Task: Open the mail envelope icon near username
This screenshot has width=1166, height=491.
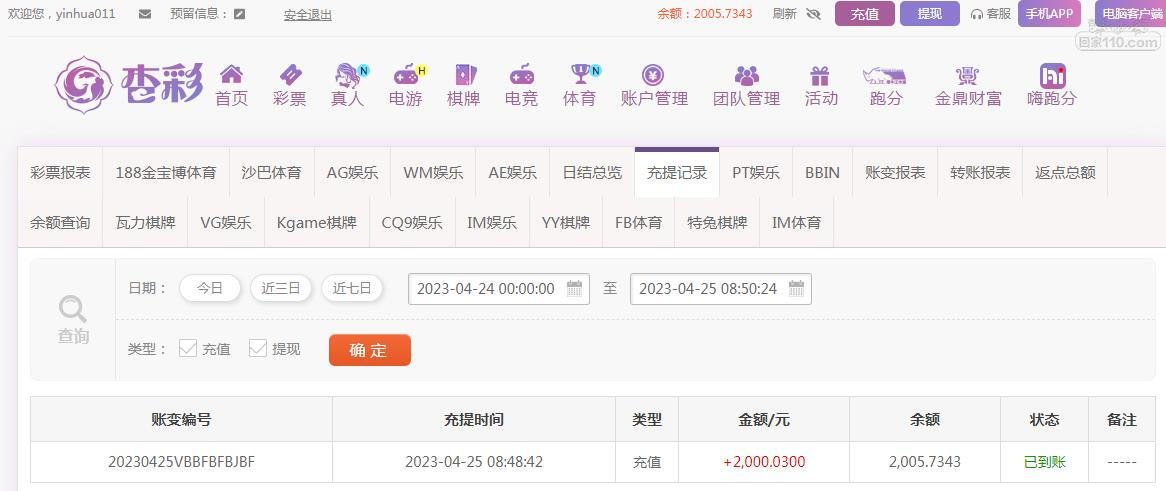Action: pyautogui.click(x=145, y=13)
